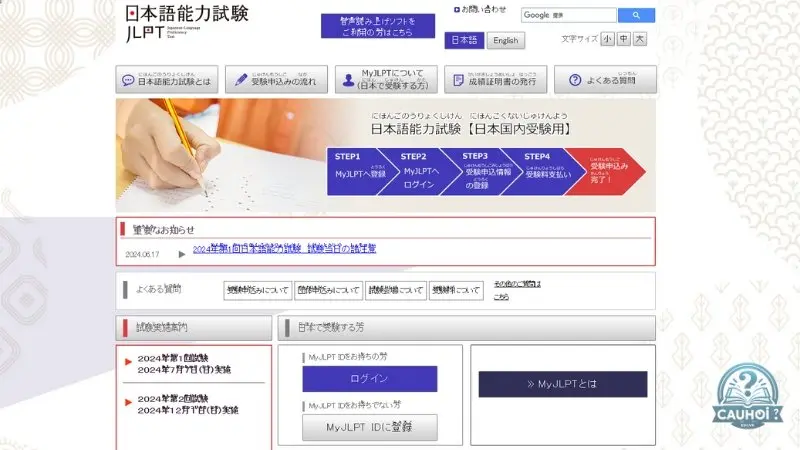Click the red arrow beside 2024年第2回試験
Screen dimensions: 800x450
(x=128, y=402)
